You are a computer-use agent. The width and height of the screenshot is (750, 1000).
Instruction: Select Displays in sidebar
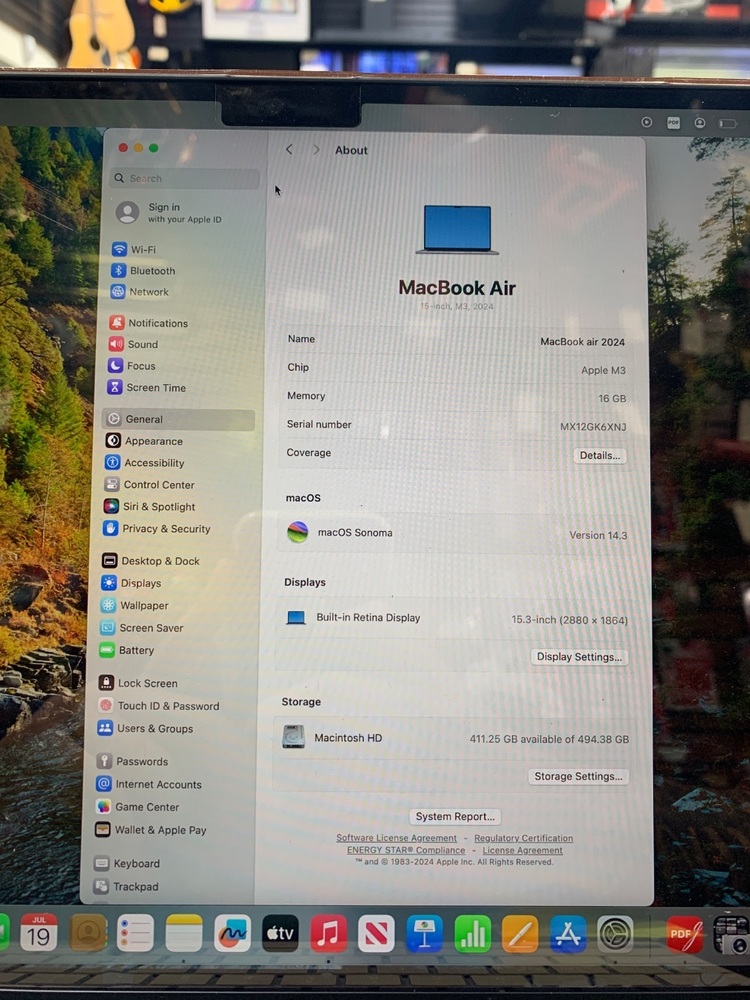coord(131,583)
